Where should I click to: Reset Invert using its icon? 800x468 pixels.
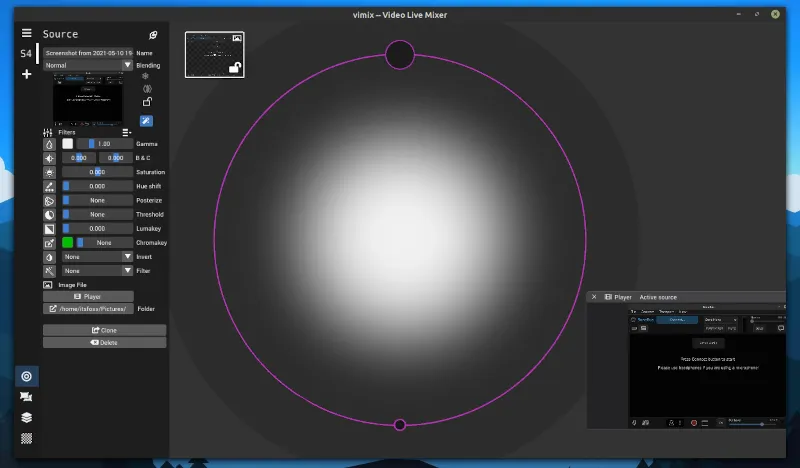click(49, 257)
